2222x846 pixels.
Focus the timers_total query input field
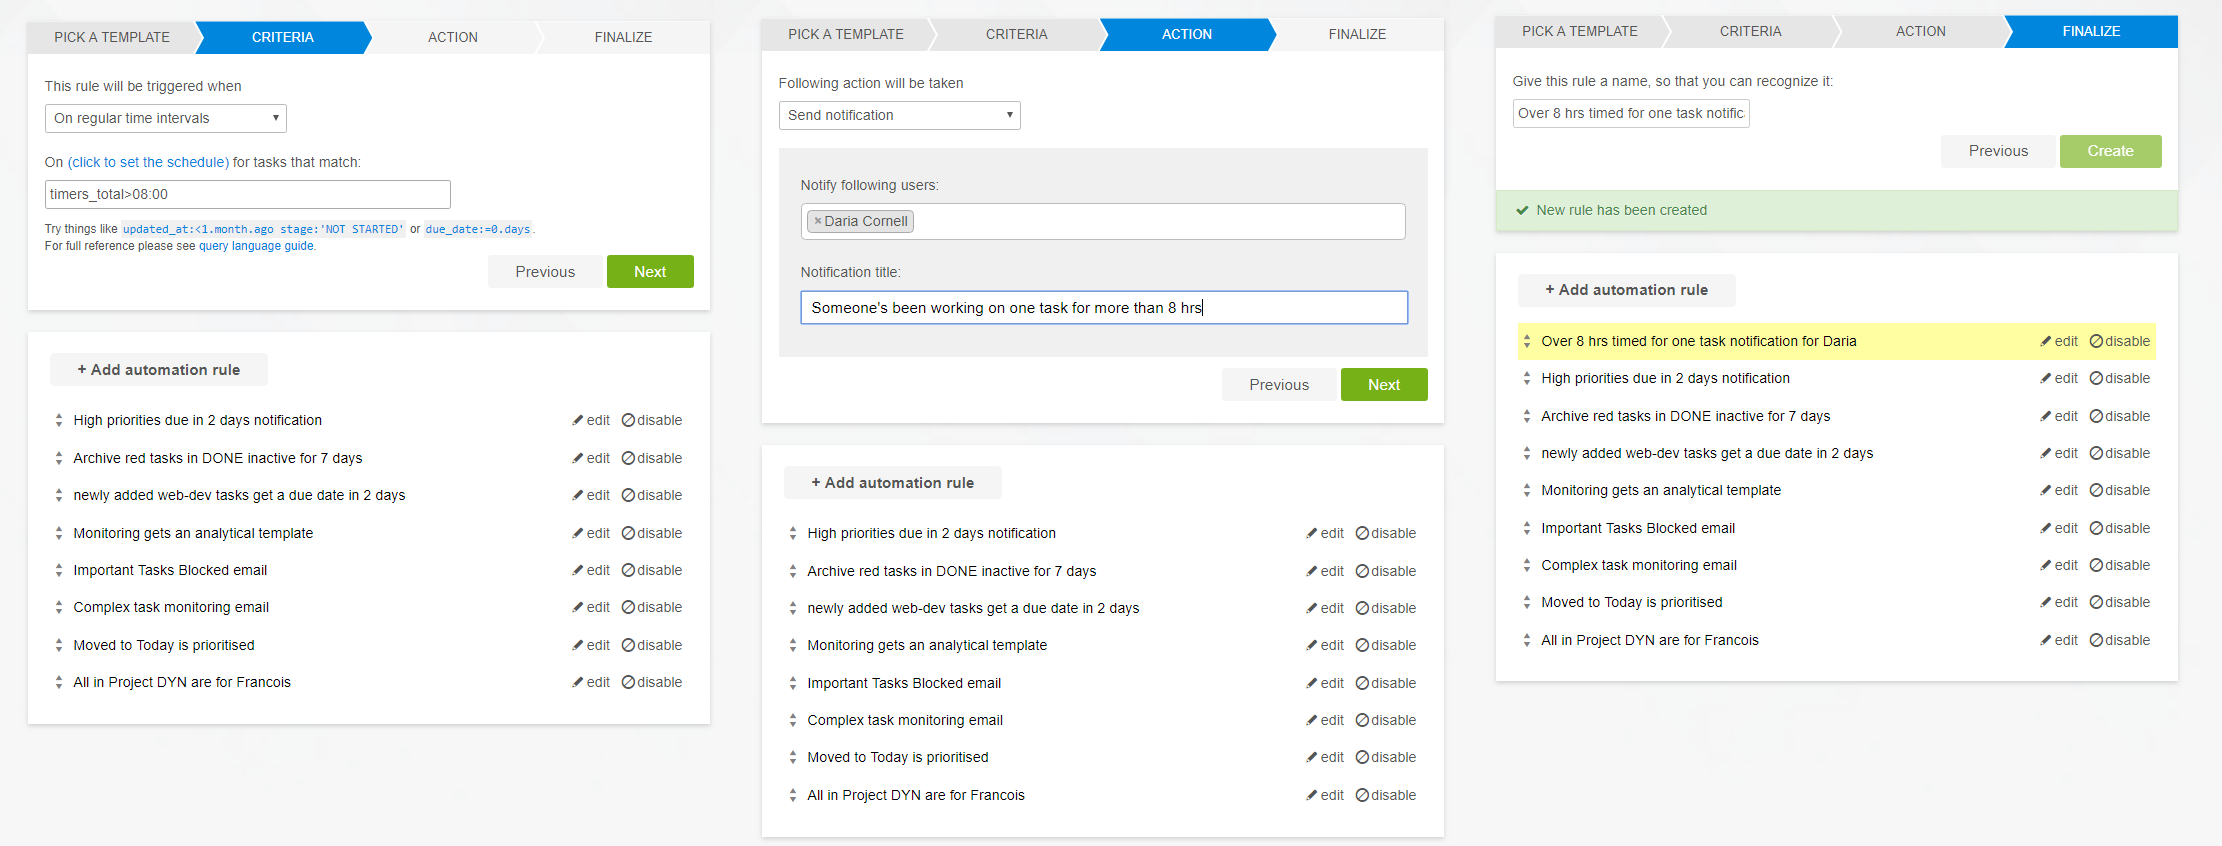(x=247, y=194)
